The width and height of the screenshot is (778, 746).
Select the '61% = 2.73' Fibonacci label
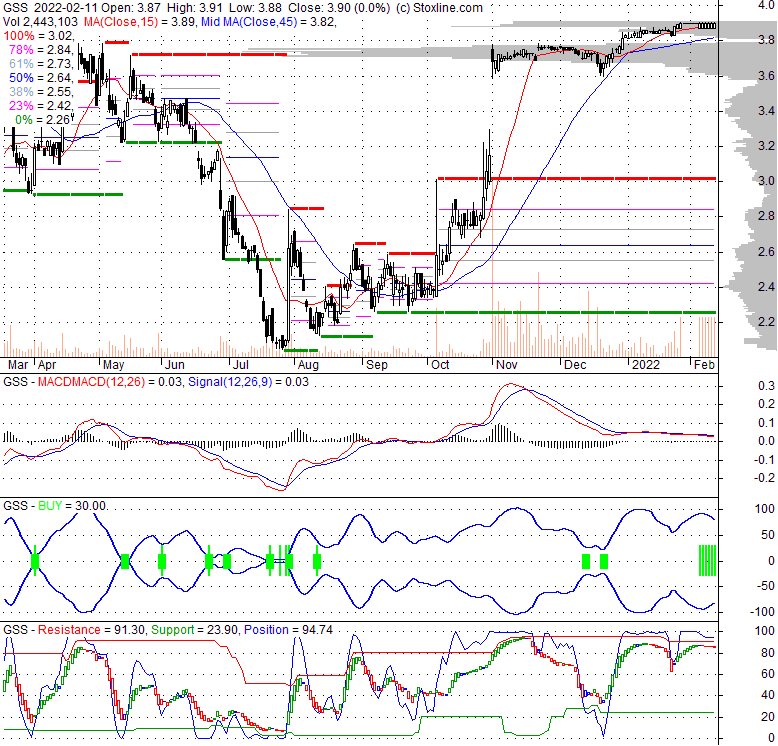(x=41, y=63)
